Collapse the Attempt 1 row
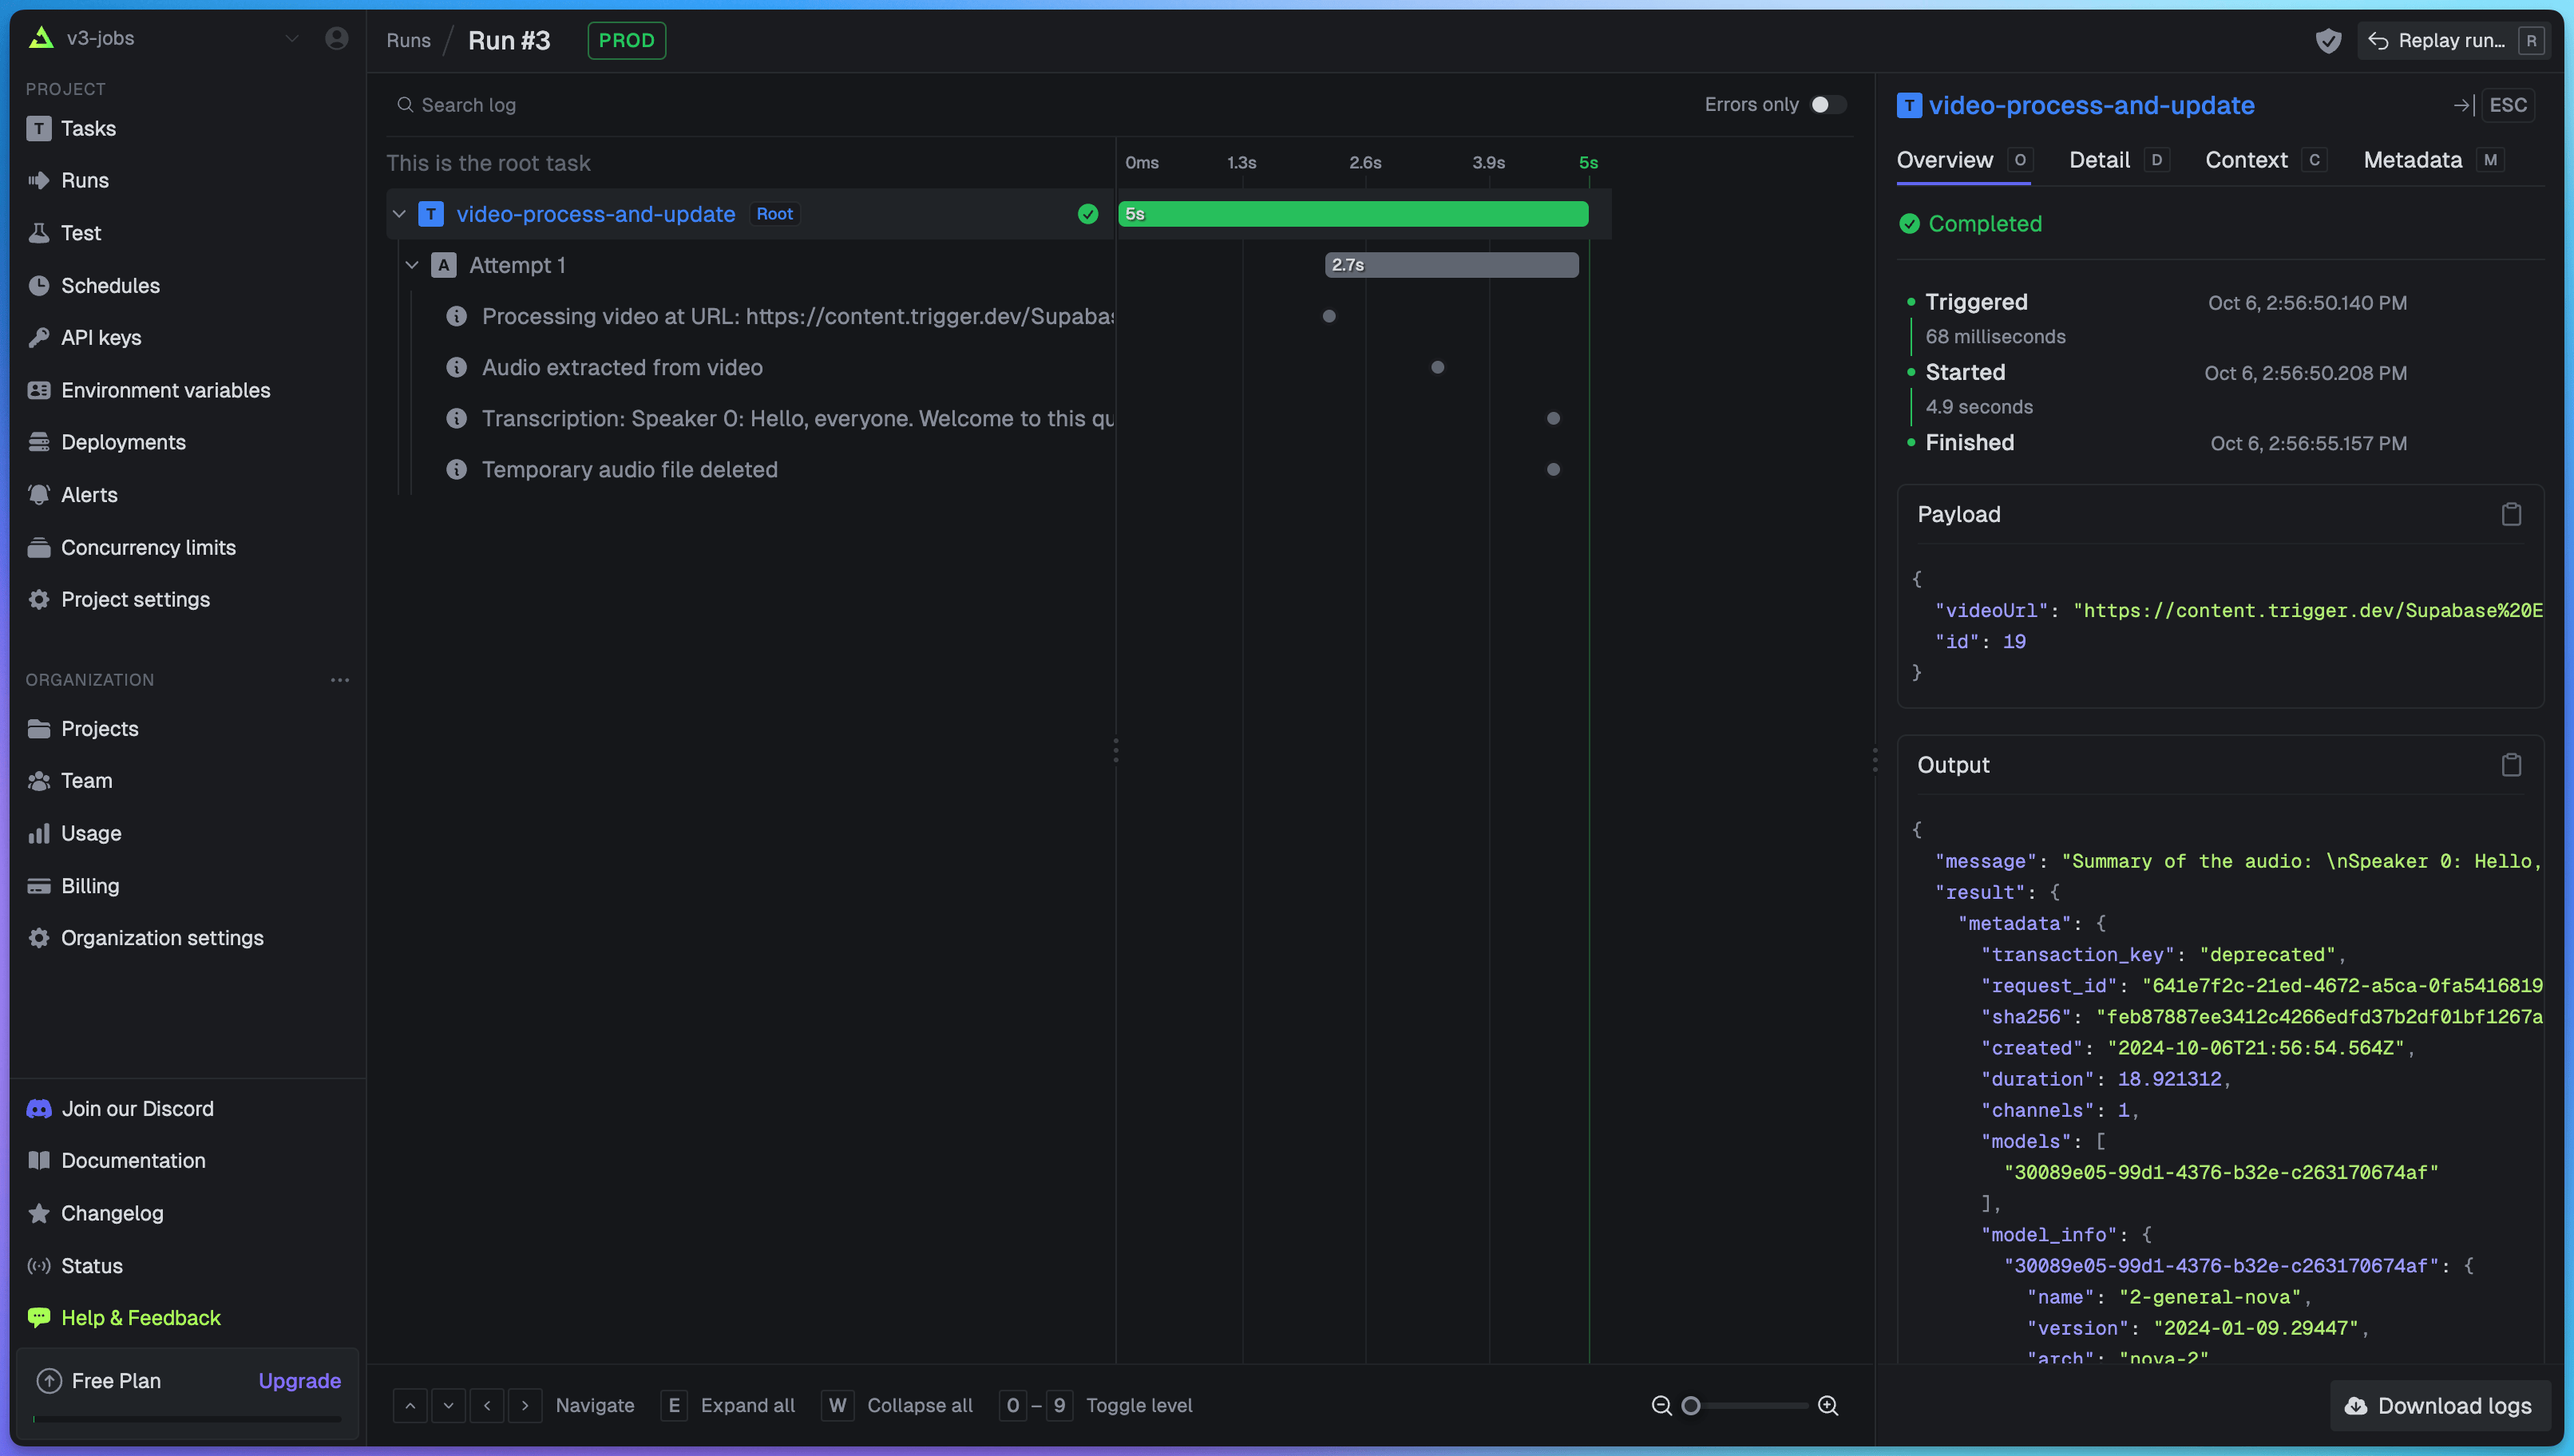This screenshot has height=1456, width=2574. 412,265
